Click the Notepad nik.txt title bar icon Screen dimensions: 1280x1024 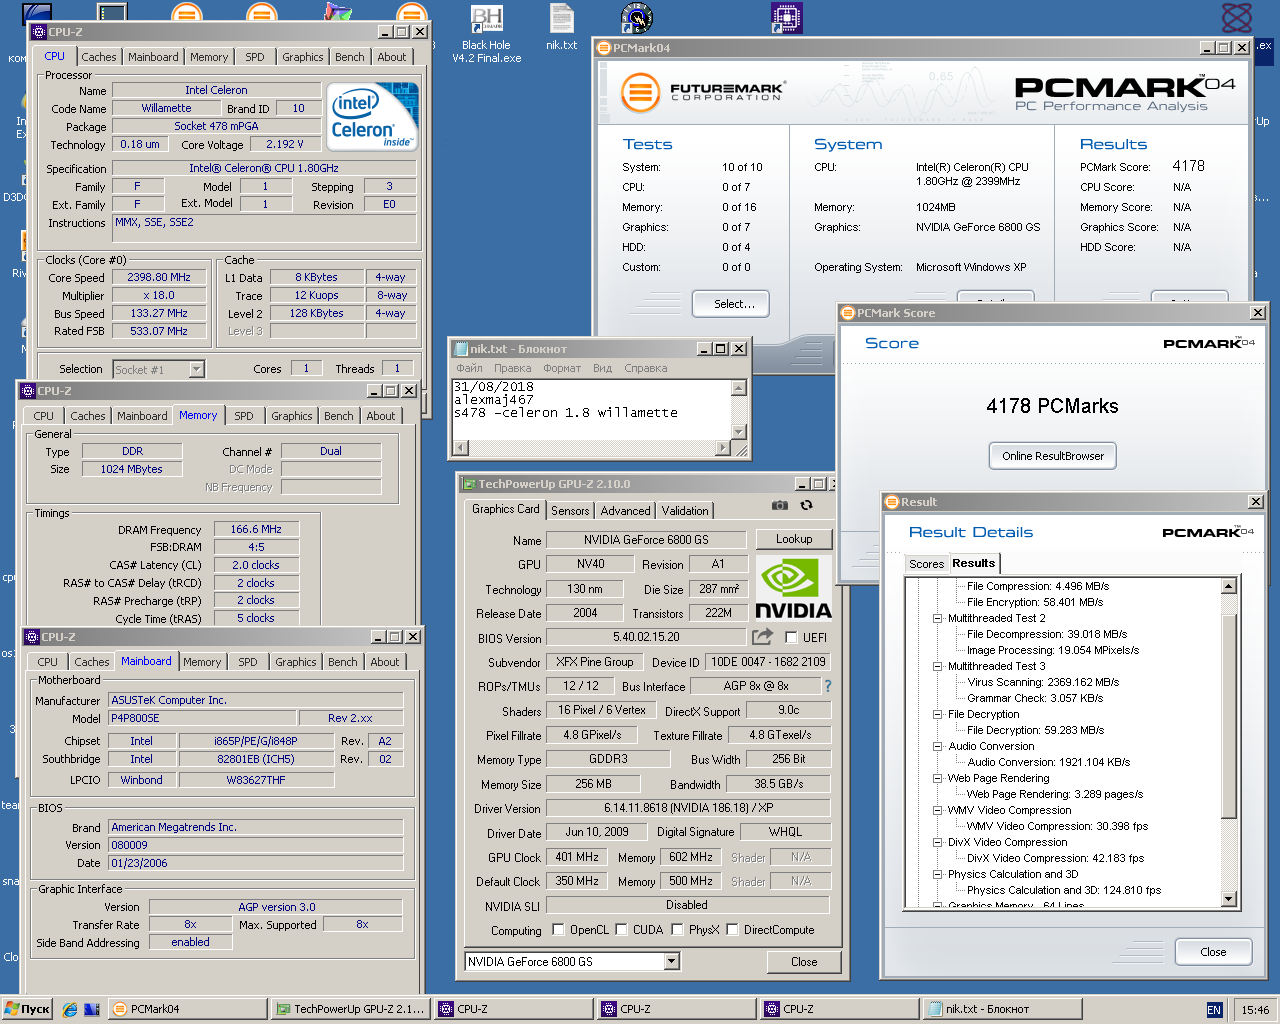pos(461,349)
